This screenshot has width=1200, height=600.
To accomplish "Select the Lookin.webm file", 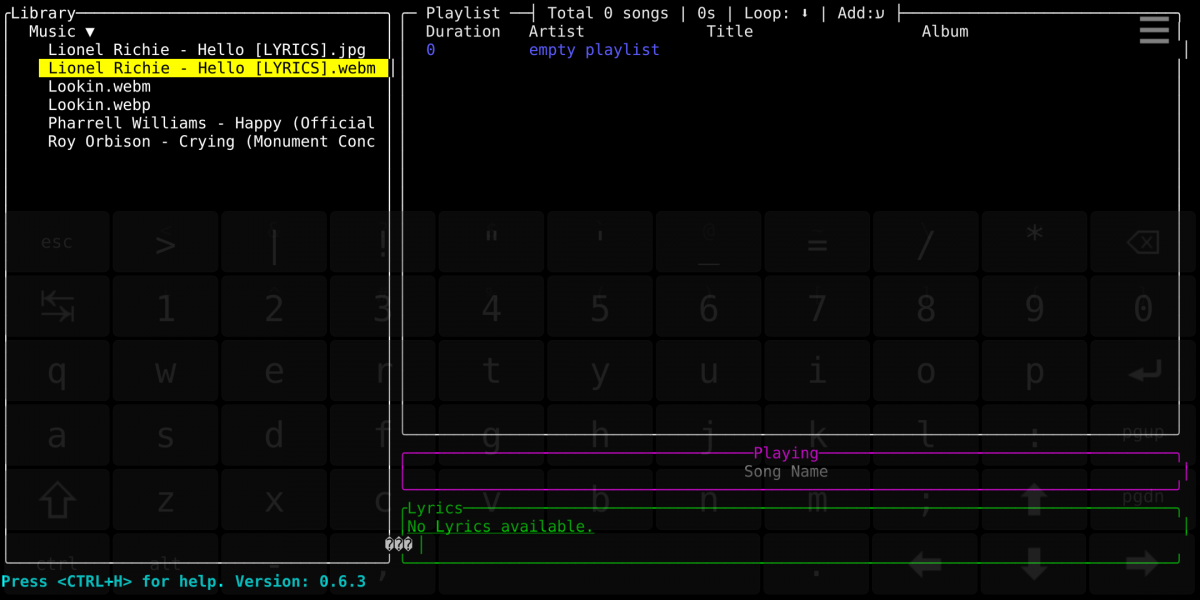I will click(x=99, y=87).
